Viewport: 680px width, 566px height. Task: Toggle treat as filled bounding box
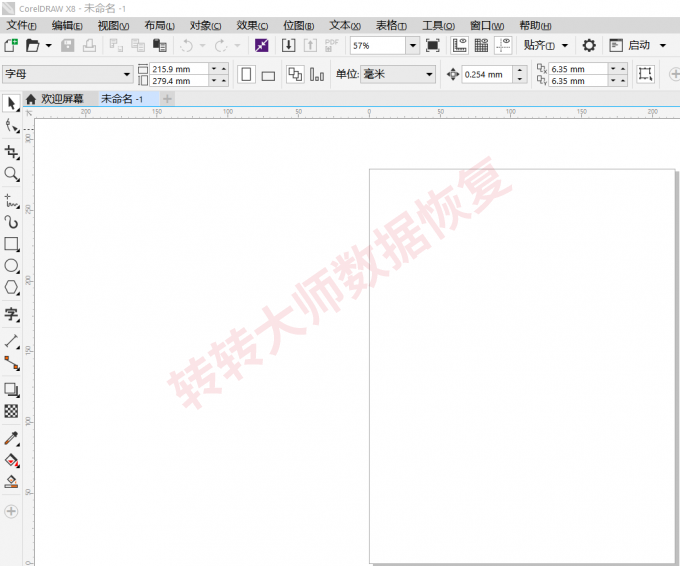tap(645, 74)
